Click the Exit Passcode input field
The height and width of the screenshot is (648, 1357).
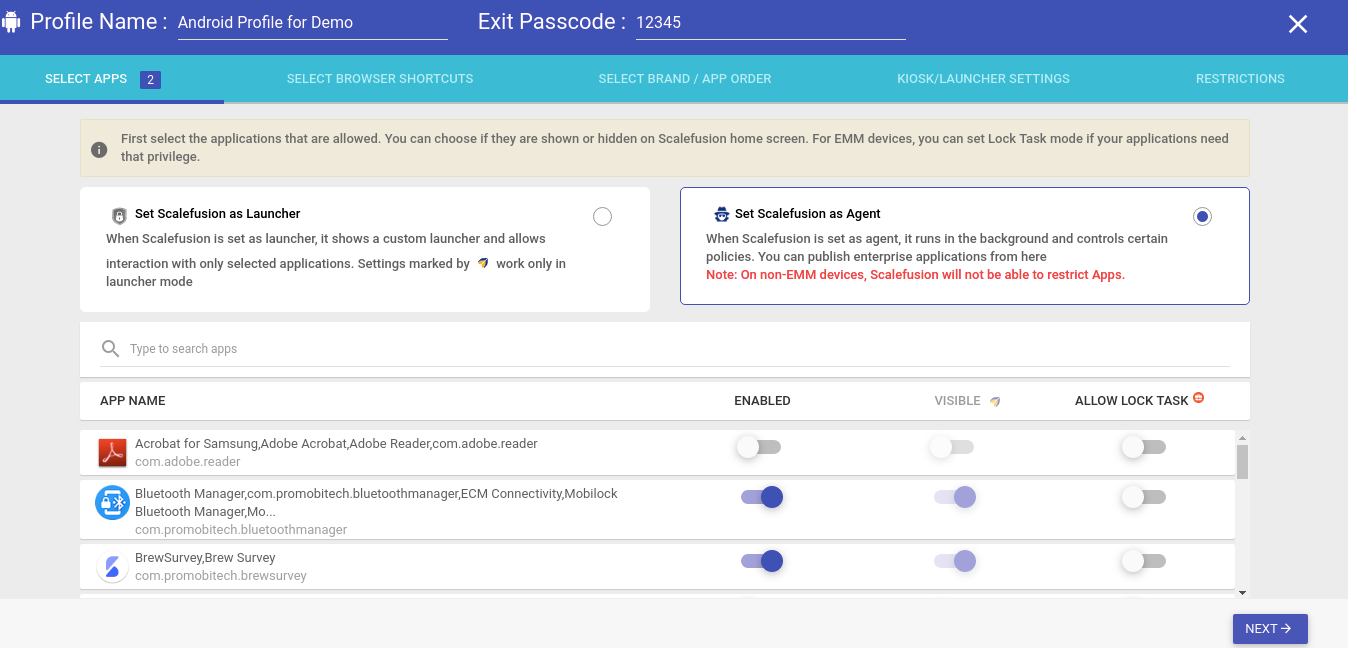coord(771,23)
